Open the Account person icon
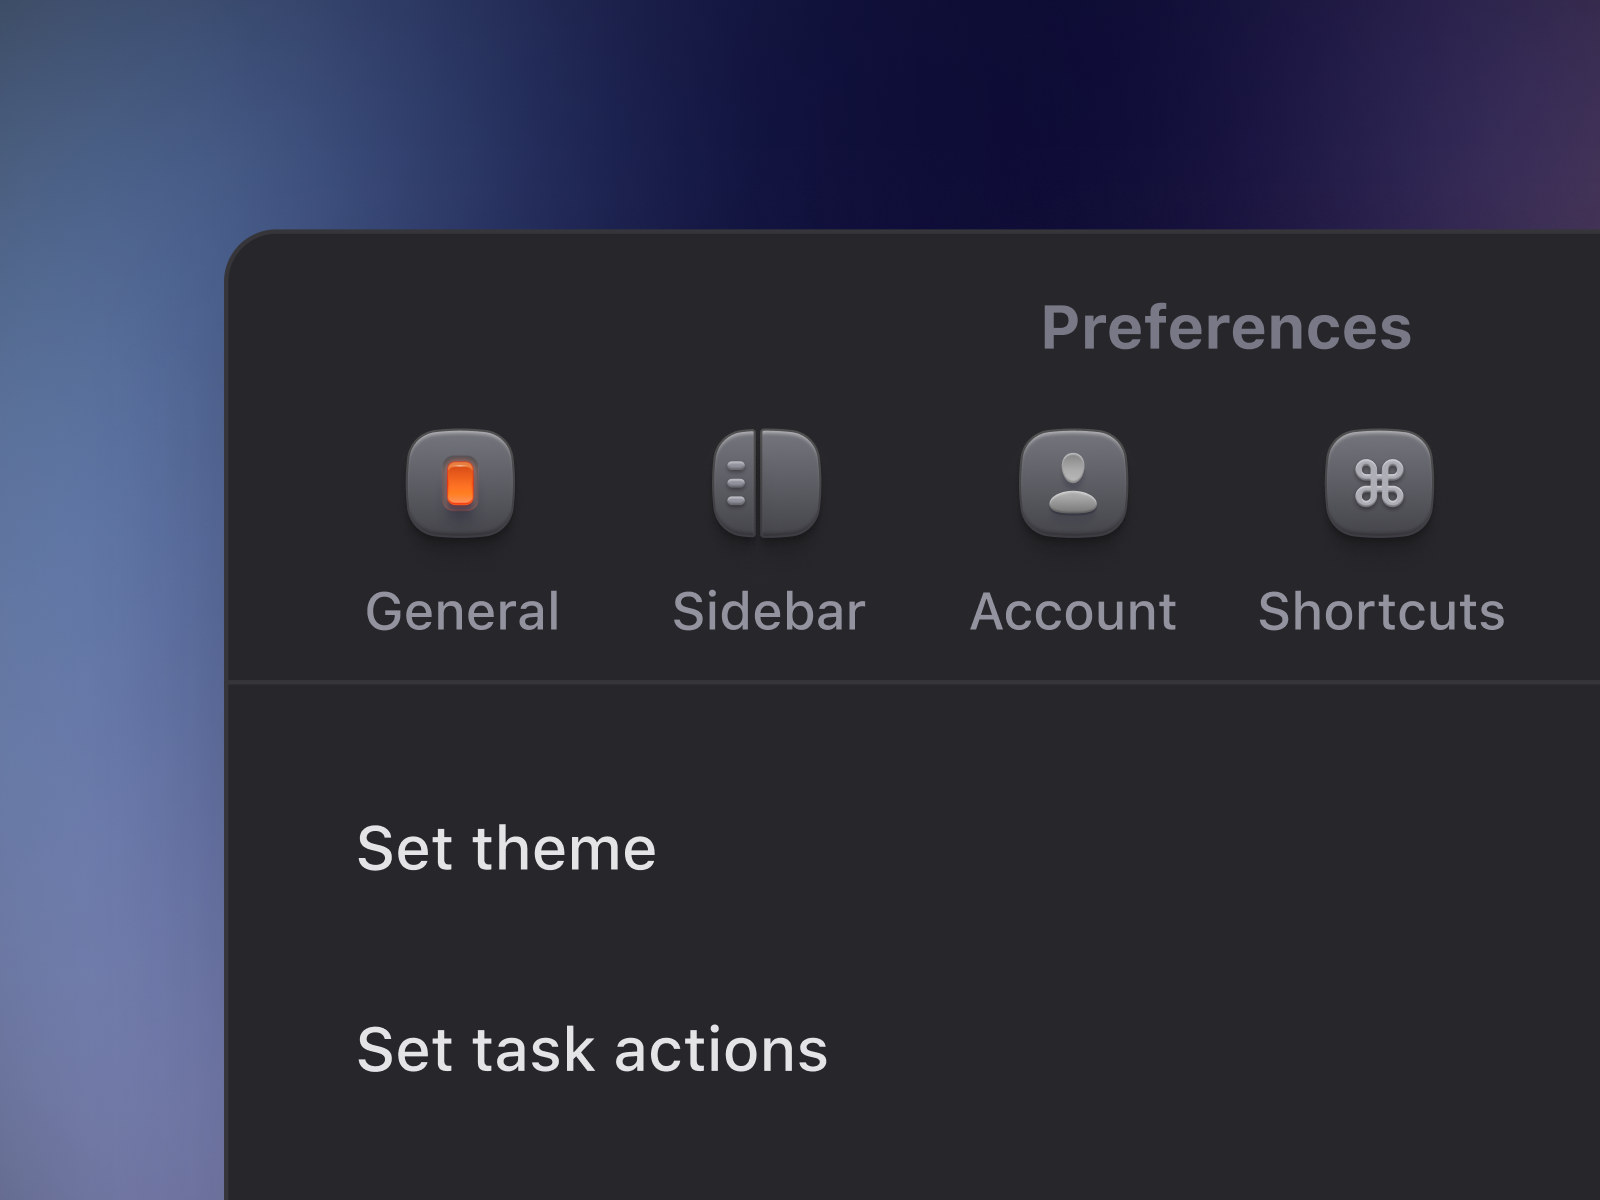The height and width of the screenshot is (1200, 1600). click(x=1073, y=484)
